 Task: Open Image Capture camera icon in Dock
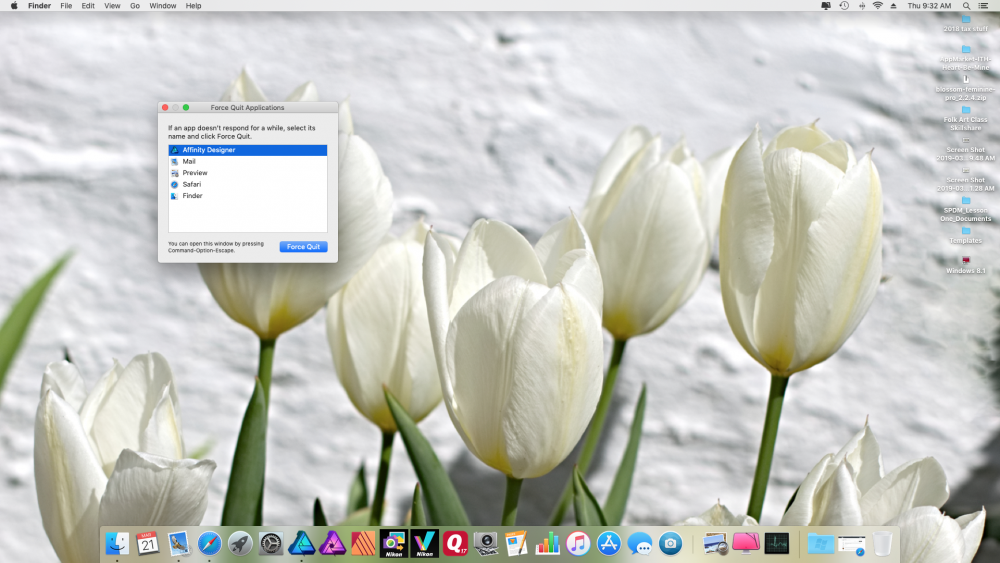coord(486,544)
